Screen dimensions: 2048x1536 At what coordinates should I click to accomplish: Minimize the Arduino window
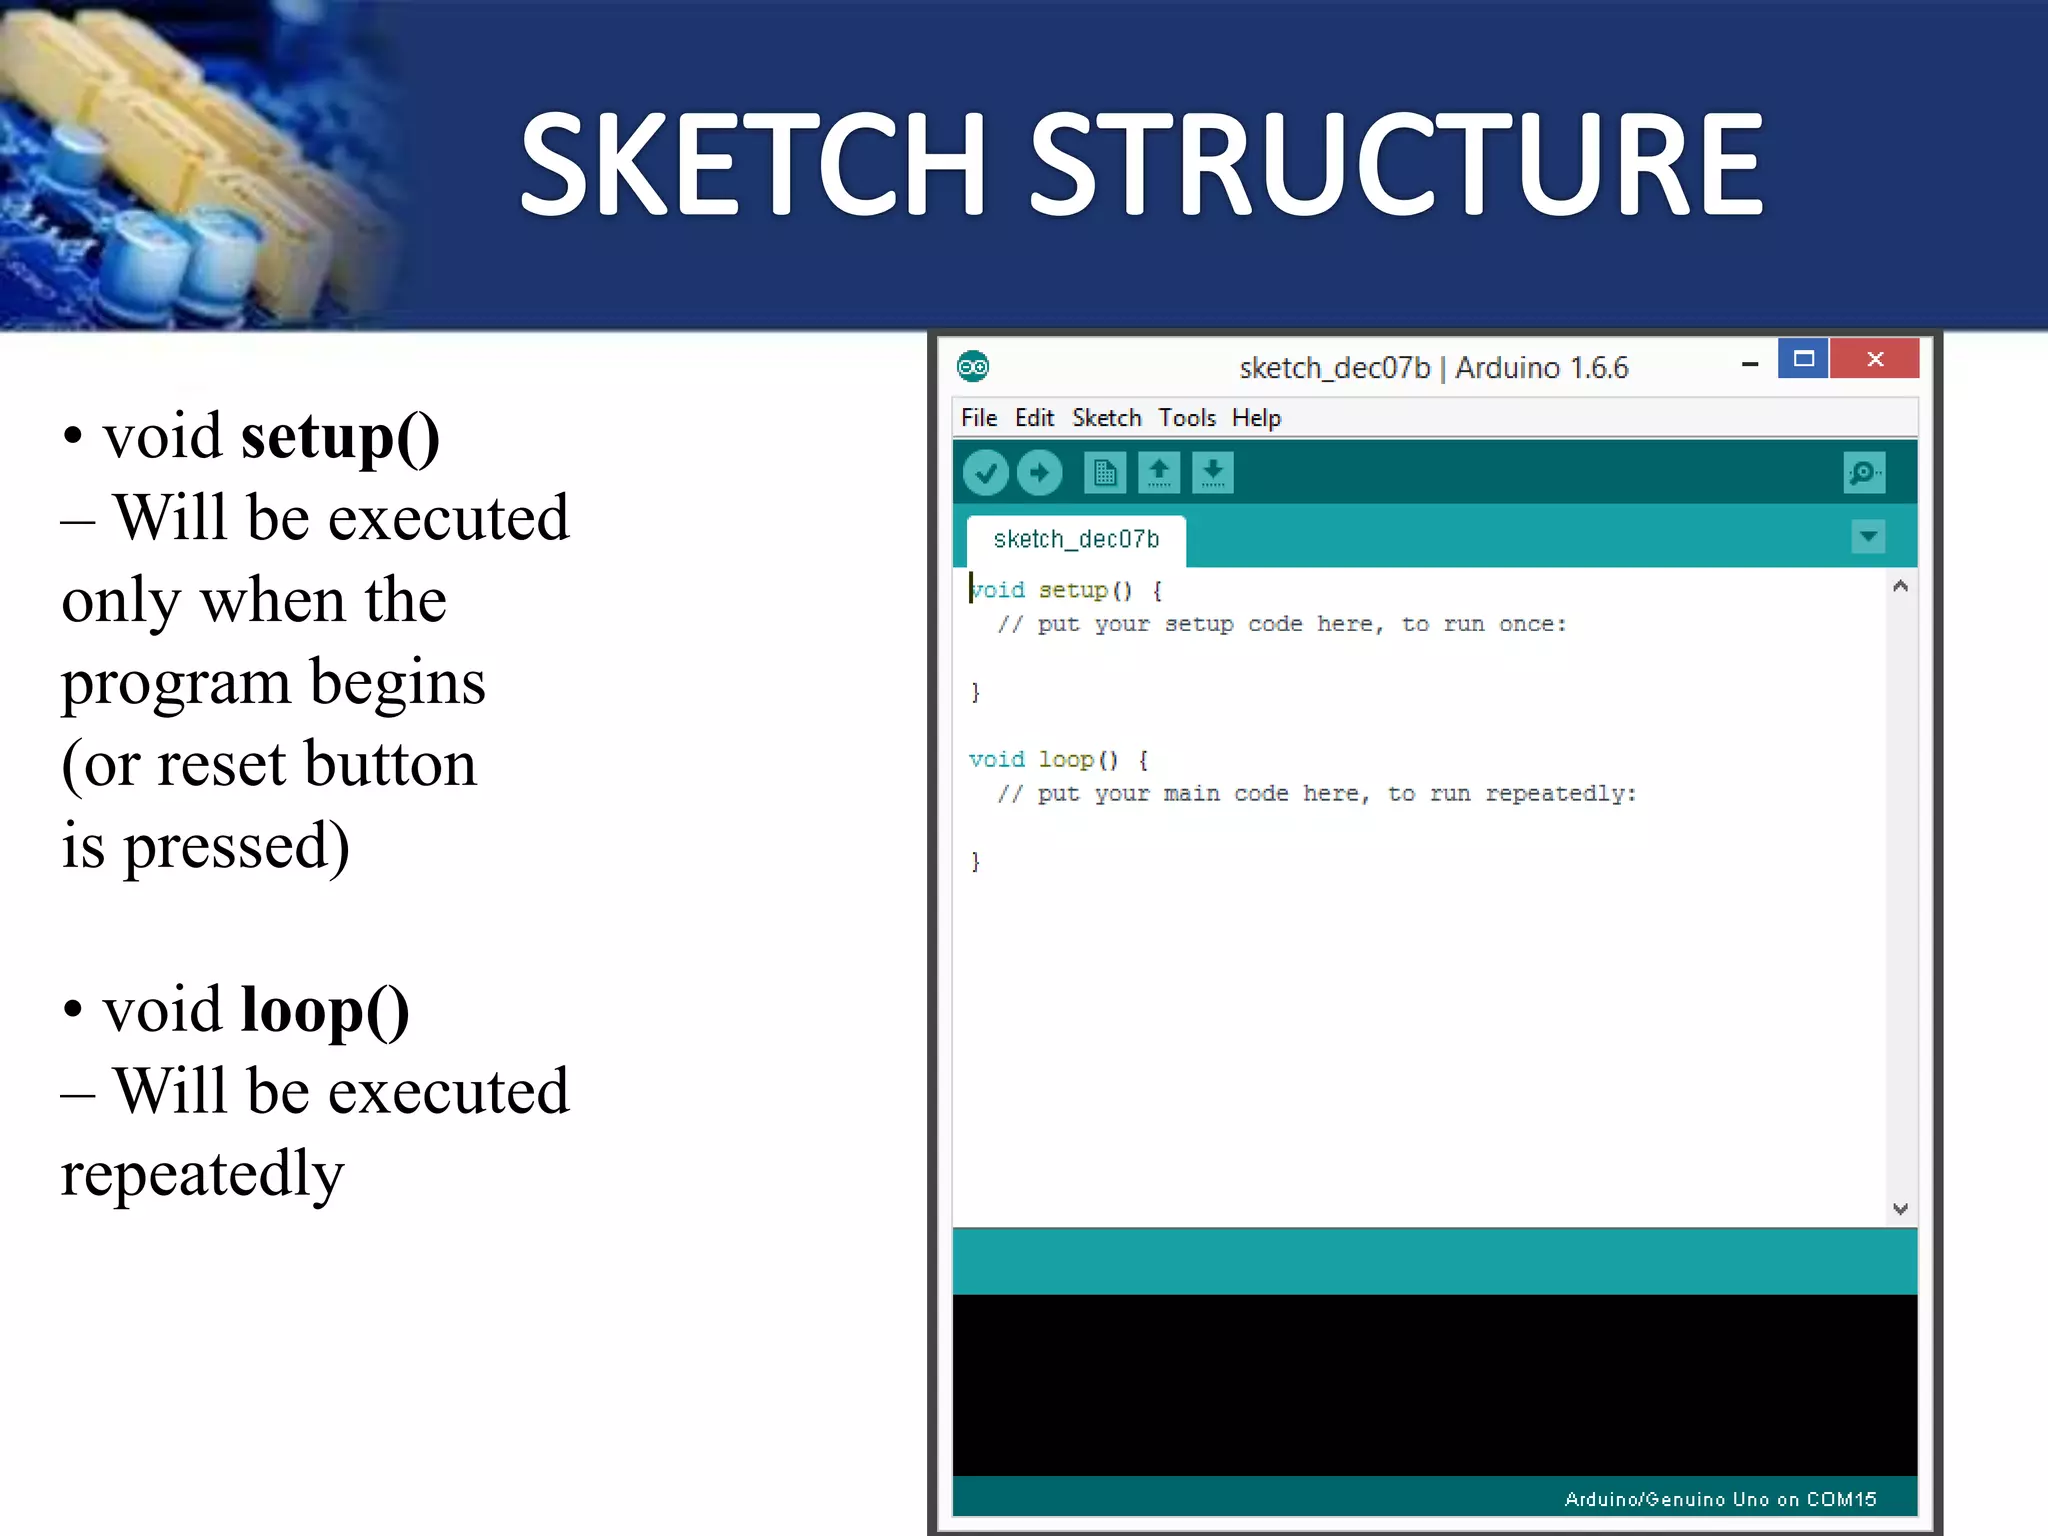1750,364
